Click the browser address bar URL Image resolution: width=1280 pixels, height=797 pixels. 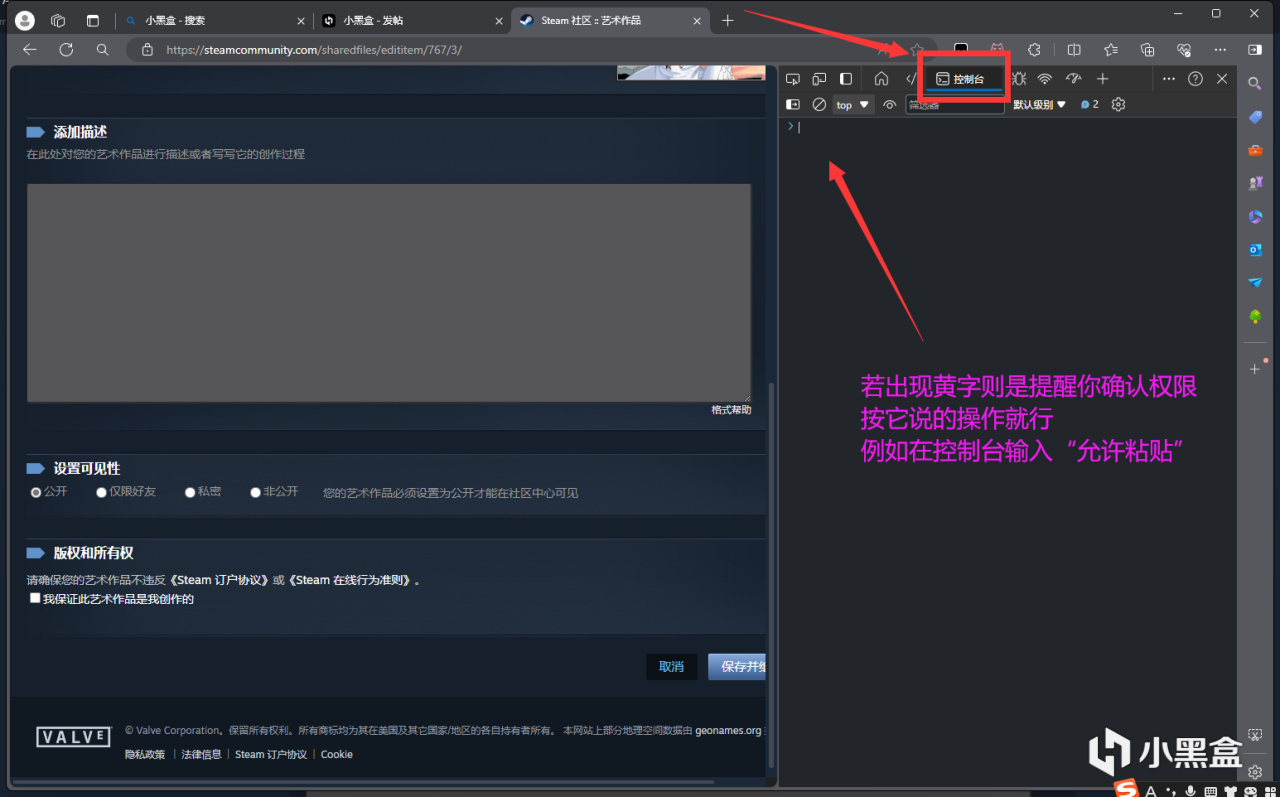coord(314,49)
